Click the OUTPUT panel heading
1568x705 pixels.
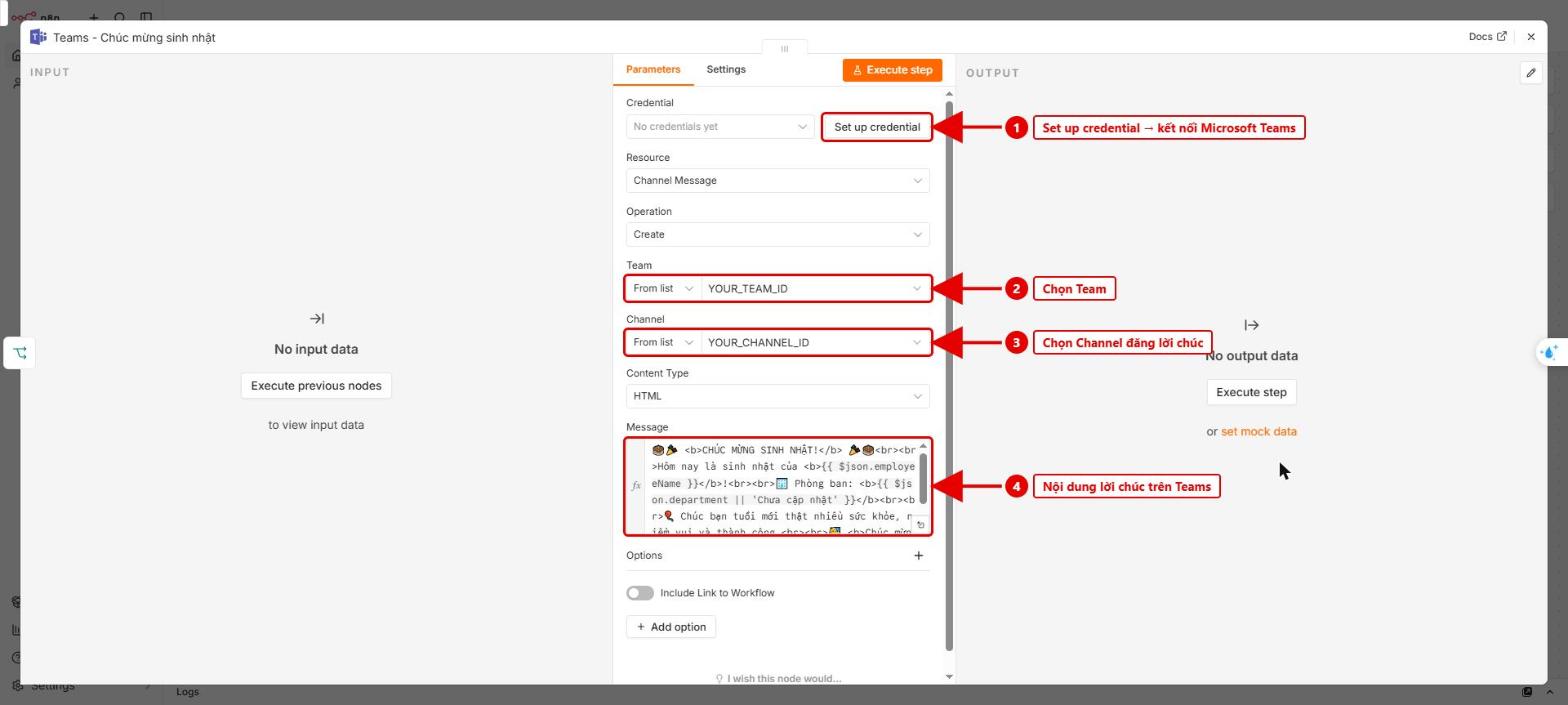tap(992, 73)
